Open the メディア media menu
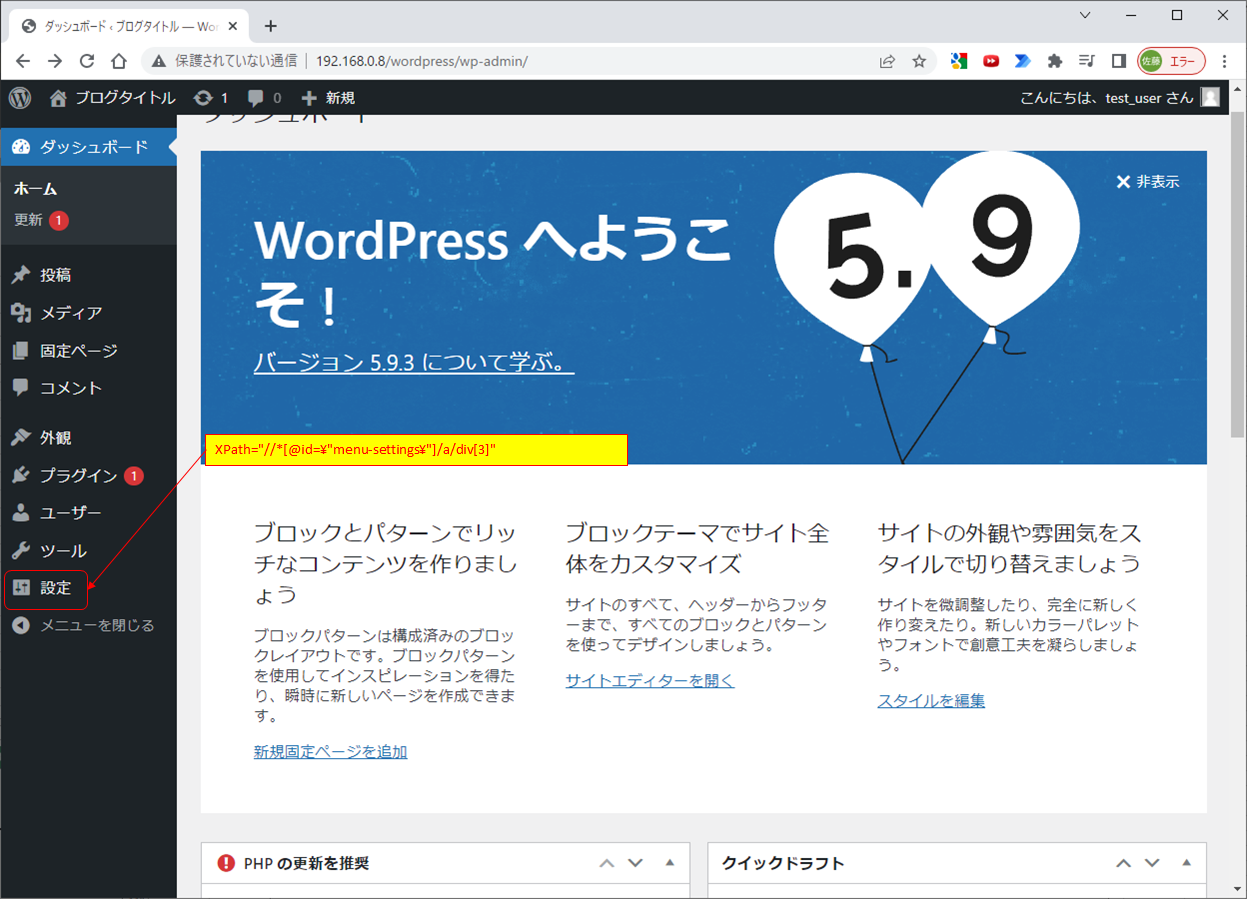1247x899 pixels. pos(88,313)
